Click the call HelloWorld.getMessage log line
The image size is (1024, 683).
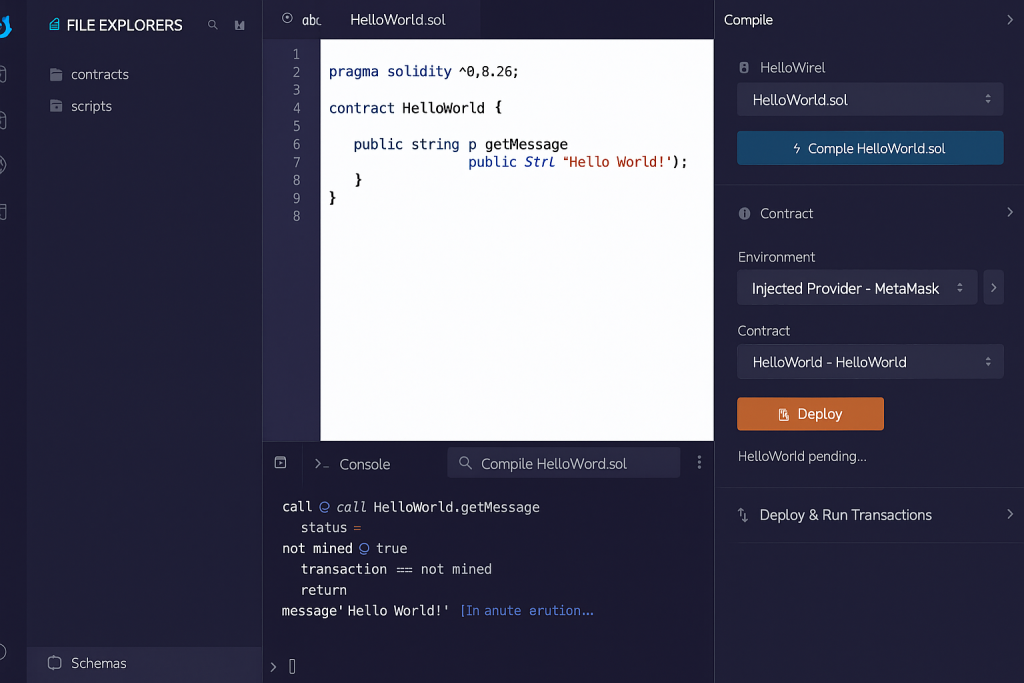(x=411, y=507)
